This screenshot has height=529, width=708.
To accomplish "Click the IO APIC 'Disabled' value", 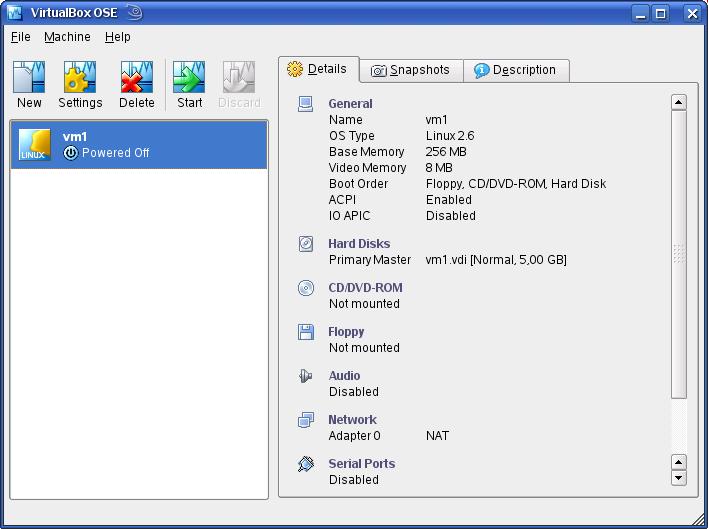I will coord(451,216).
